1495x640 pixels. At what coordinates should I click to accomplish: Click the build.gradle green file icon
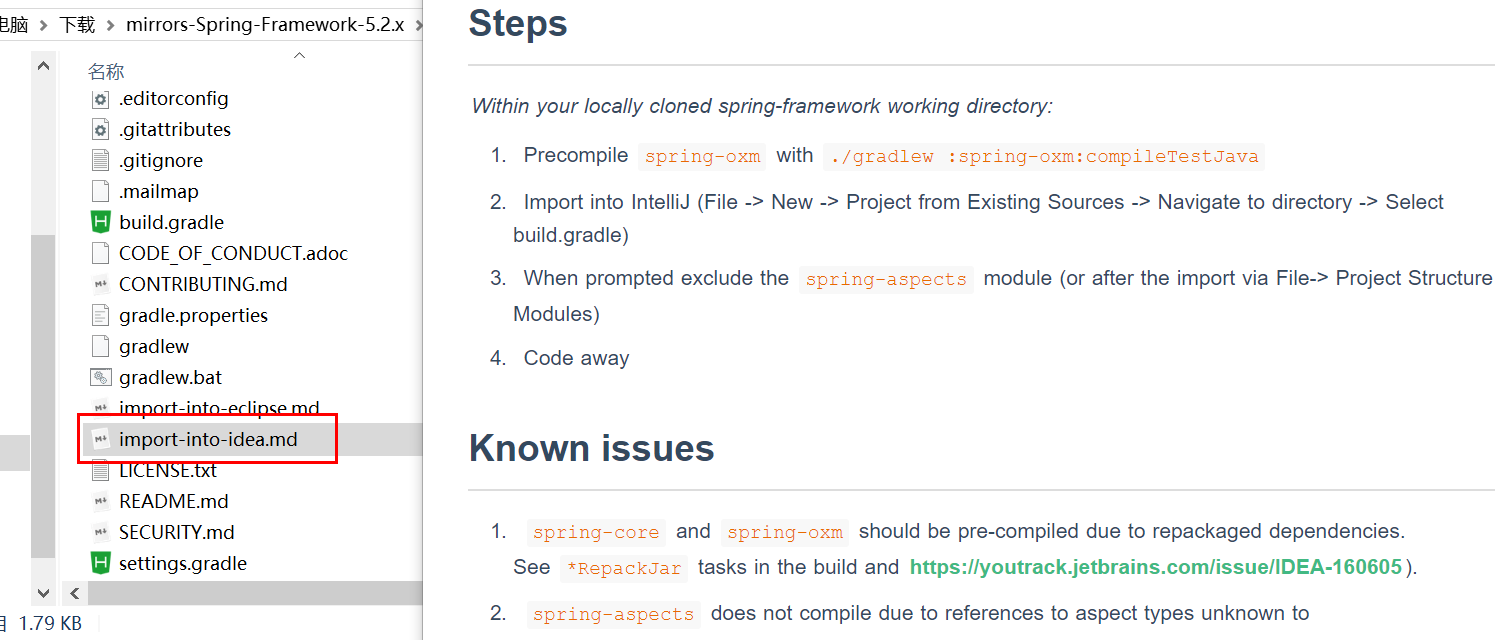(100, 222)
